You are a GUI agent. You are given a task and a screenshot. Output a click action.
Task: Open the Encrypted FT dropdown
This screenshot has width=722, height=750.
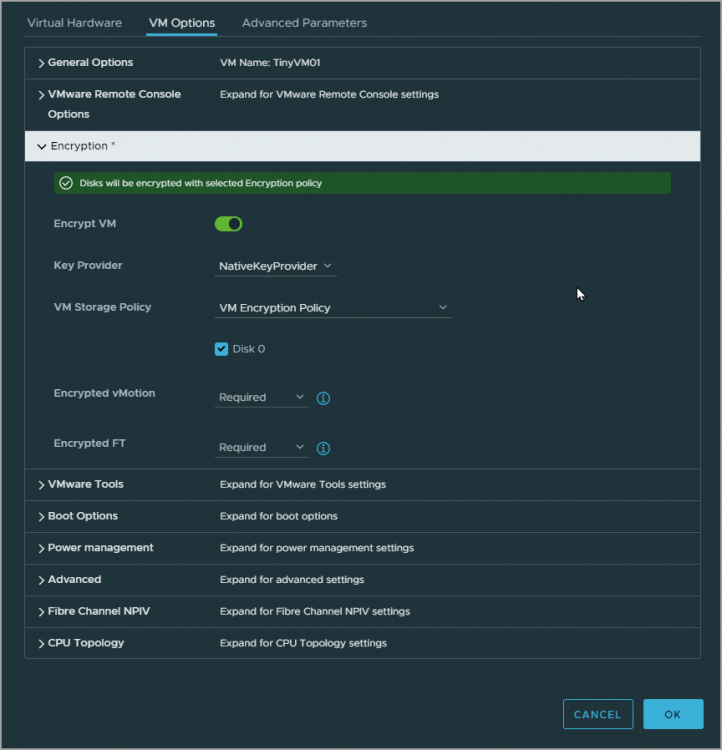point(262,448)
